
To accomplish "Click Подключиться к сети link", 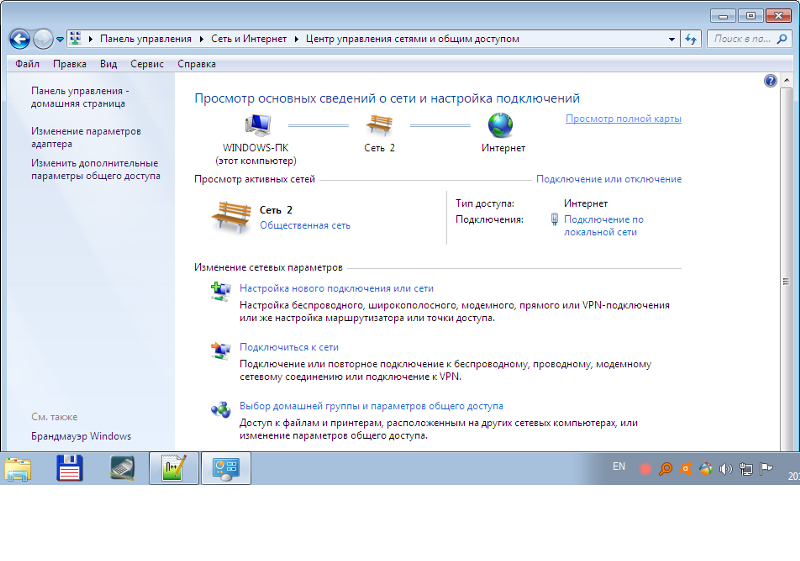I will 289,347.
